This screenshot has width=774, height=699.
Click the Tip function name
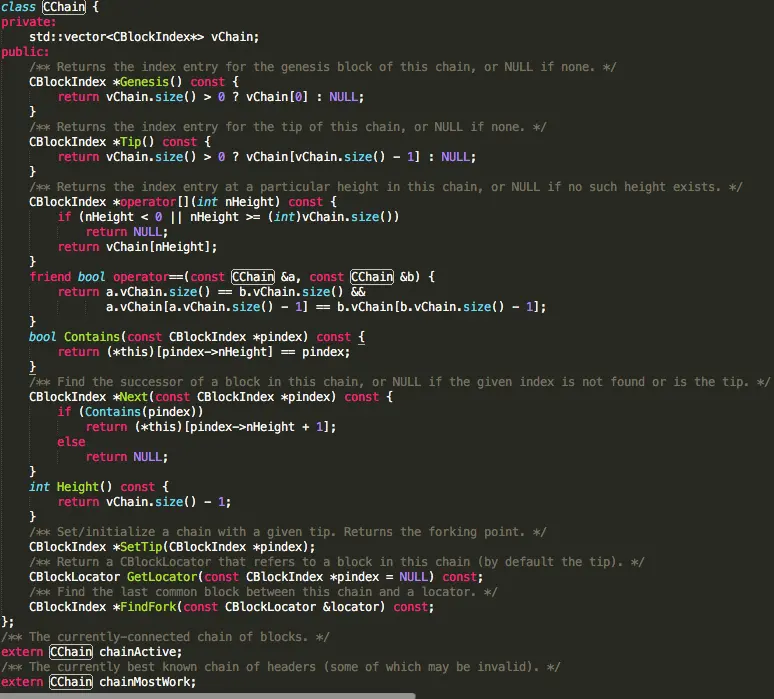[130, 142]
